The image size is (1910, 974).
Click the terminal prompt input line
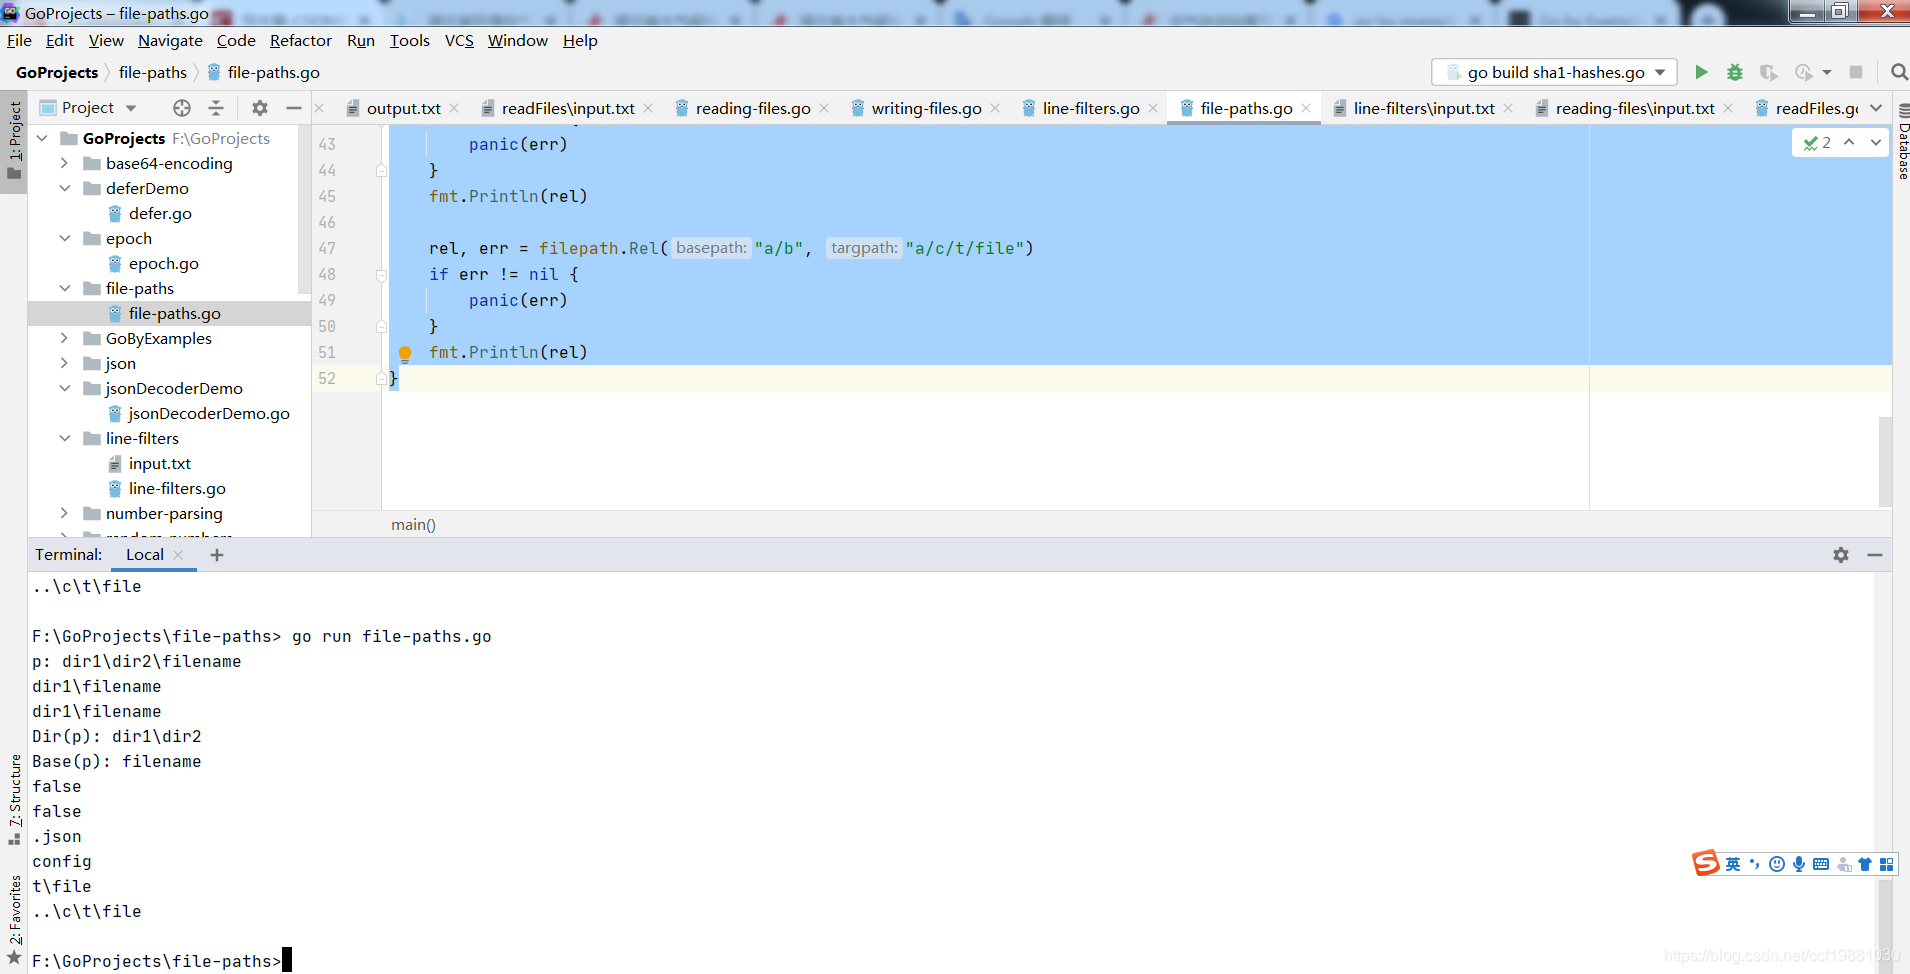pos(160,961)
